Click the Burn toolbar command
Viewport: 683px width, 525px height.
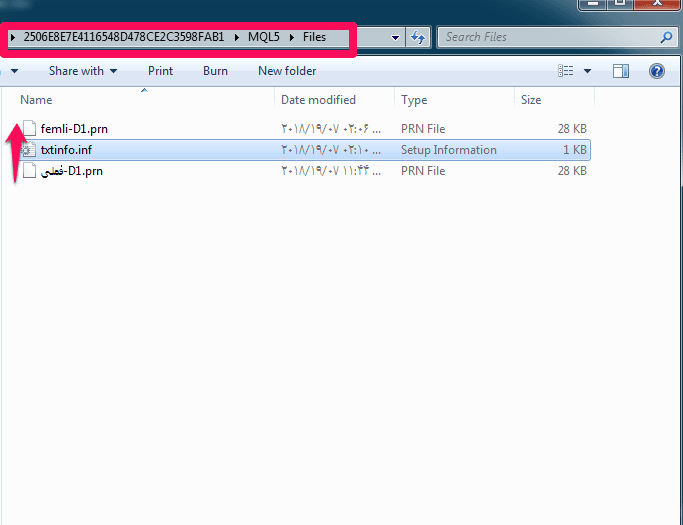coord(215,71)
